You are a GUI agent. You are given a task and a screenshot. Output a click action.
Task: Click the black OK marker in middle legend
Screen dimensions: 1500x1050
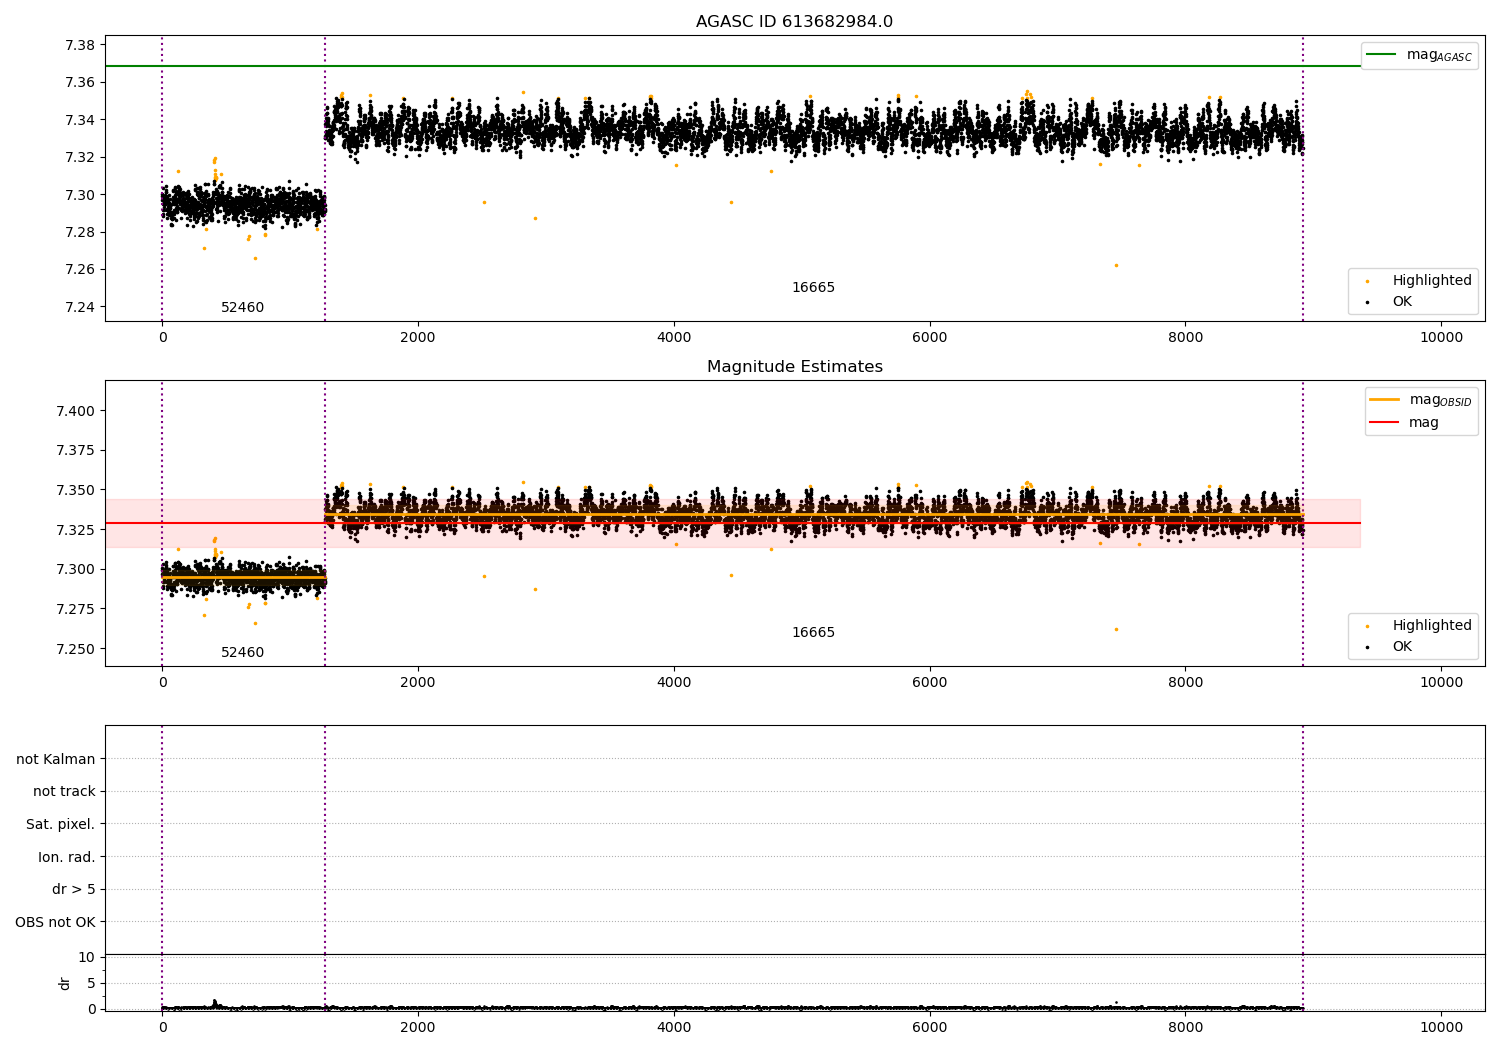1367,647
